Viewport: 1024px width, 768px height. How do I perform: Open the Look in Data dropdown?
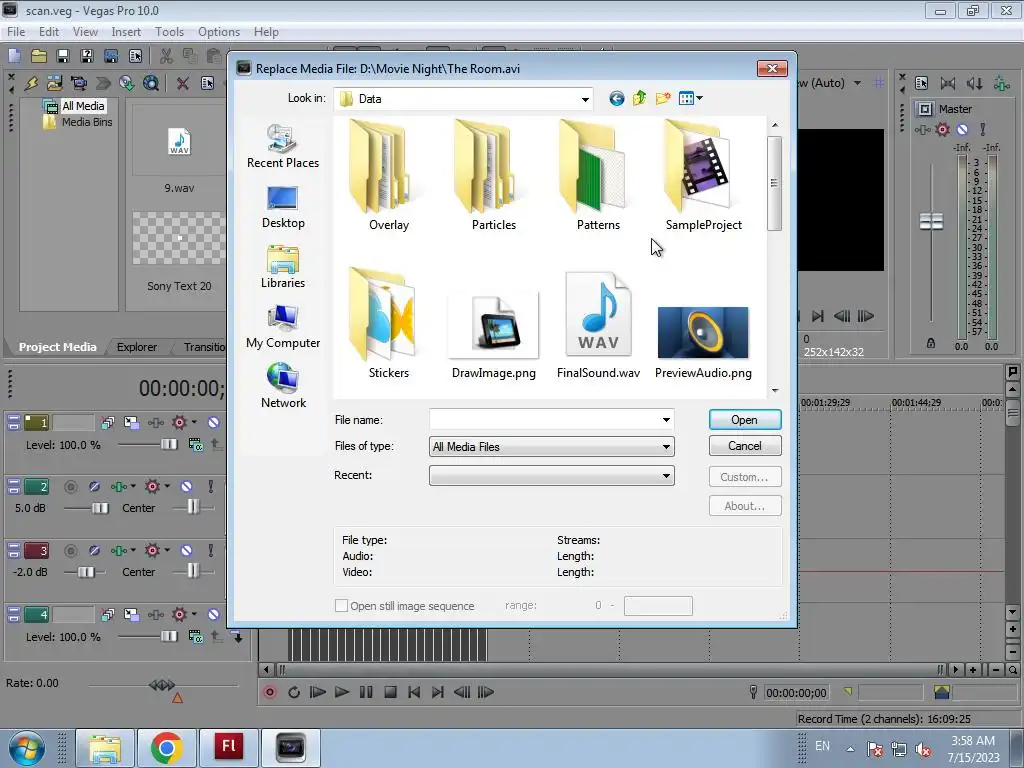[x=585, y=99]
